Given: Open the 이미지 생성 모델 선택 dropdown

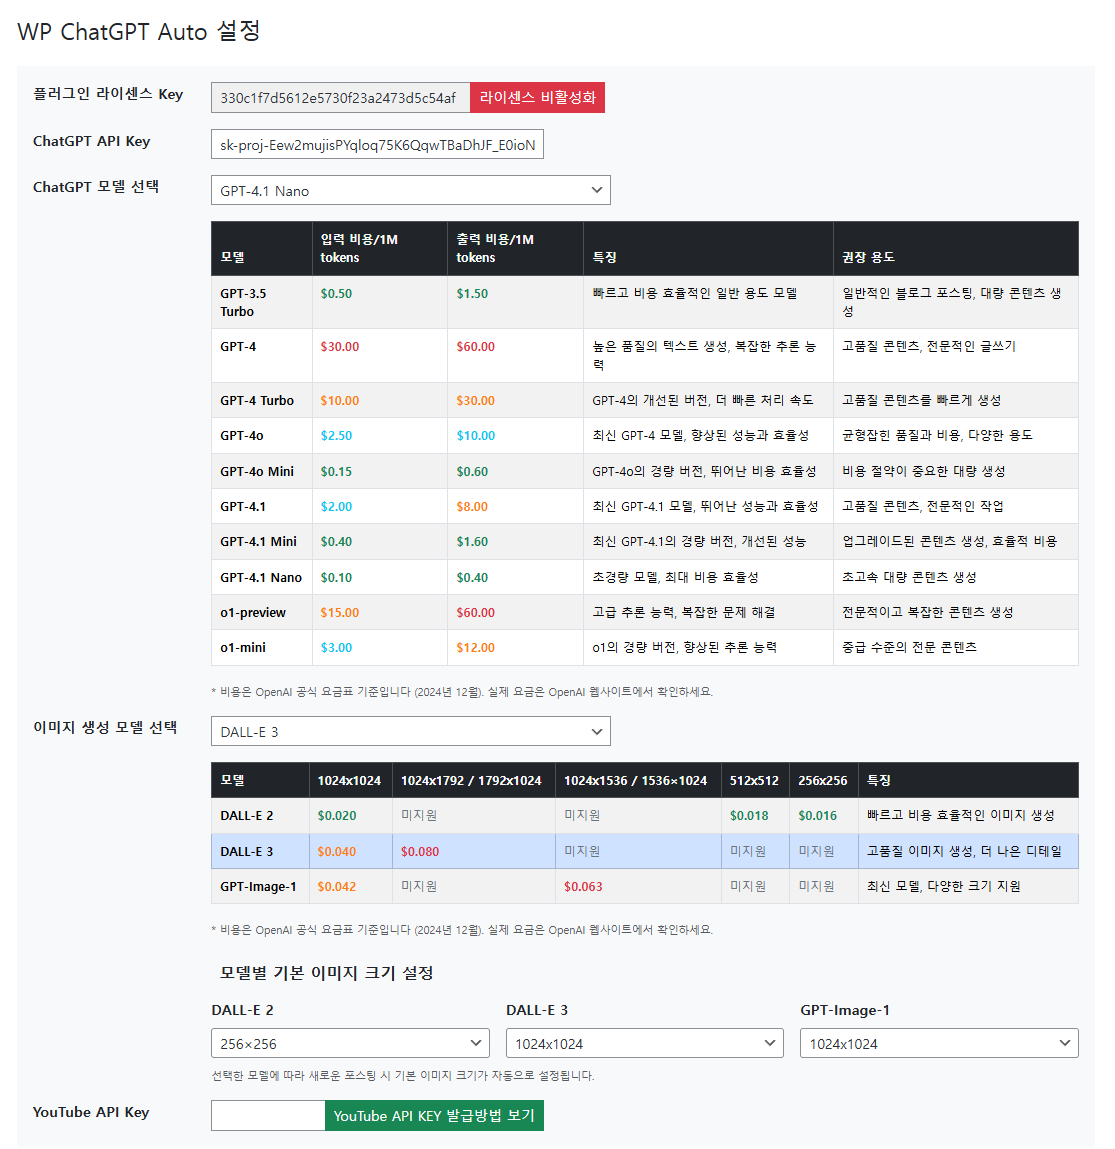Looking at the screenshot, I should click(x=410, y=731).
